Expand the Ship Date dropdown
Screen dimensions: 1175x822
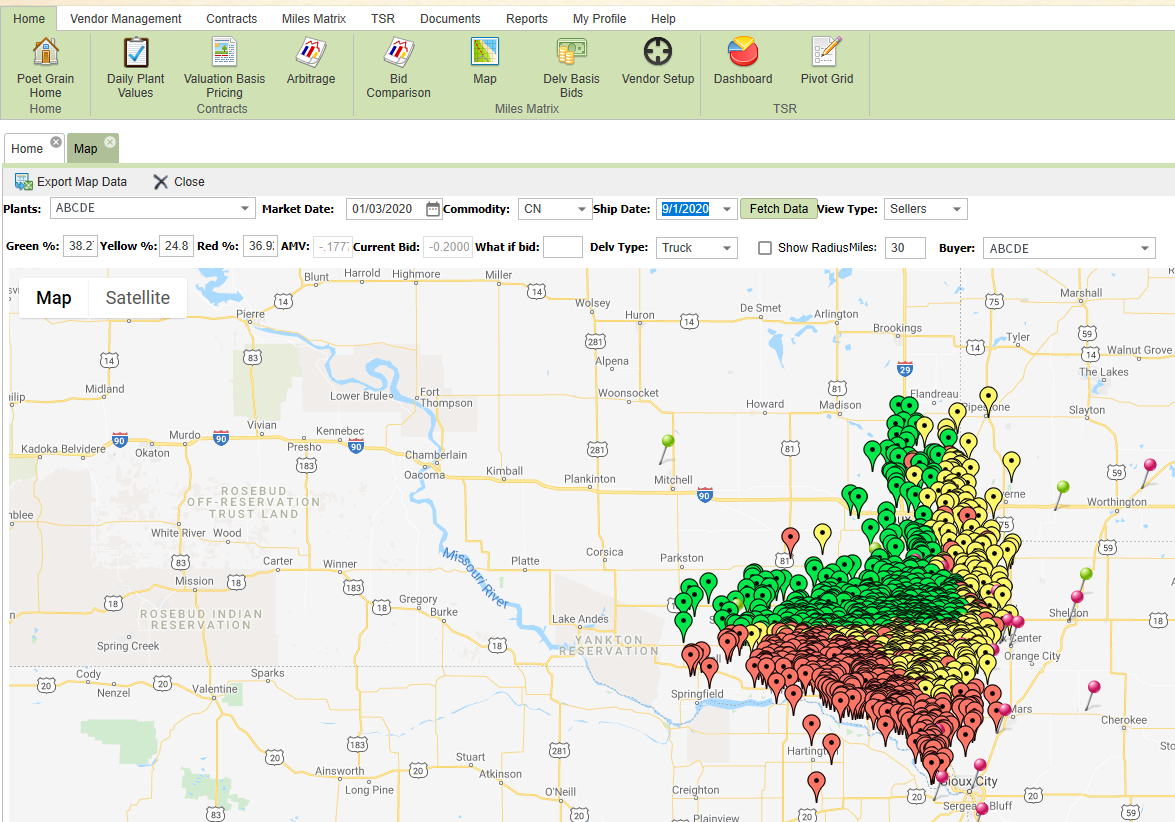coord(726,209)
